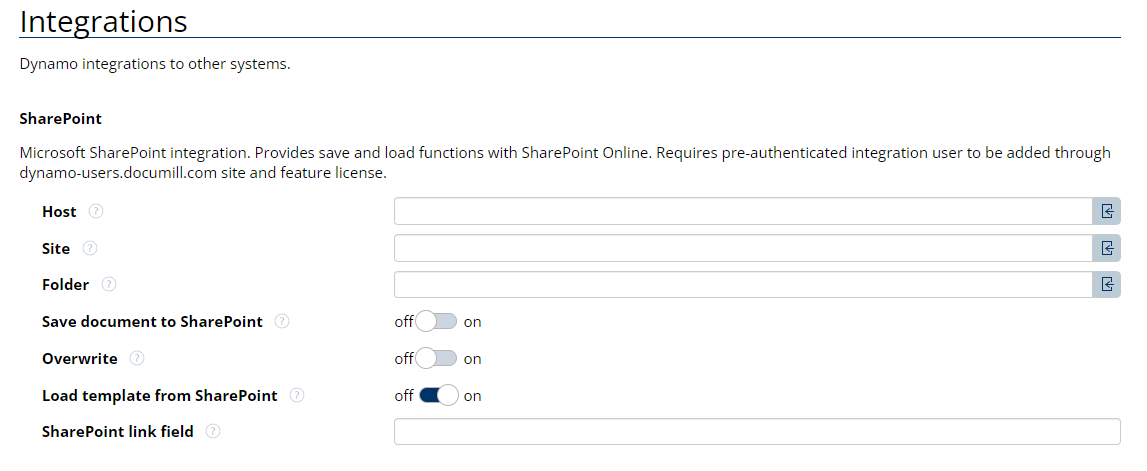Click the Overwrite help question mark

pos(137,358)
